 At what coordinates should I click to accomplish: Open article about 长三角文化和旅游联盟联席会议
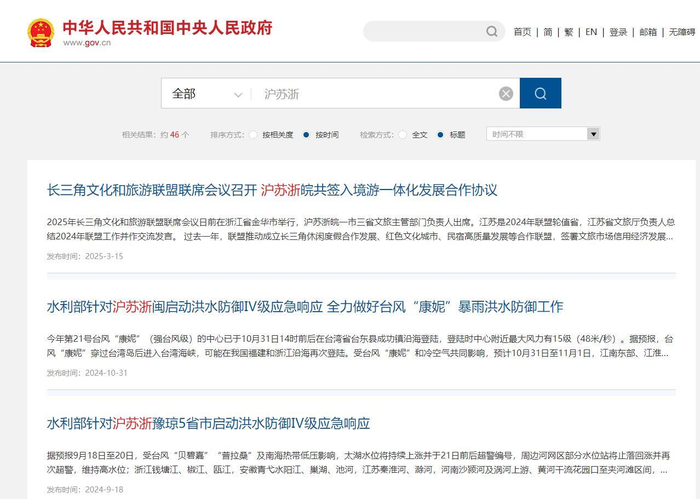click(272, 190)
